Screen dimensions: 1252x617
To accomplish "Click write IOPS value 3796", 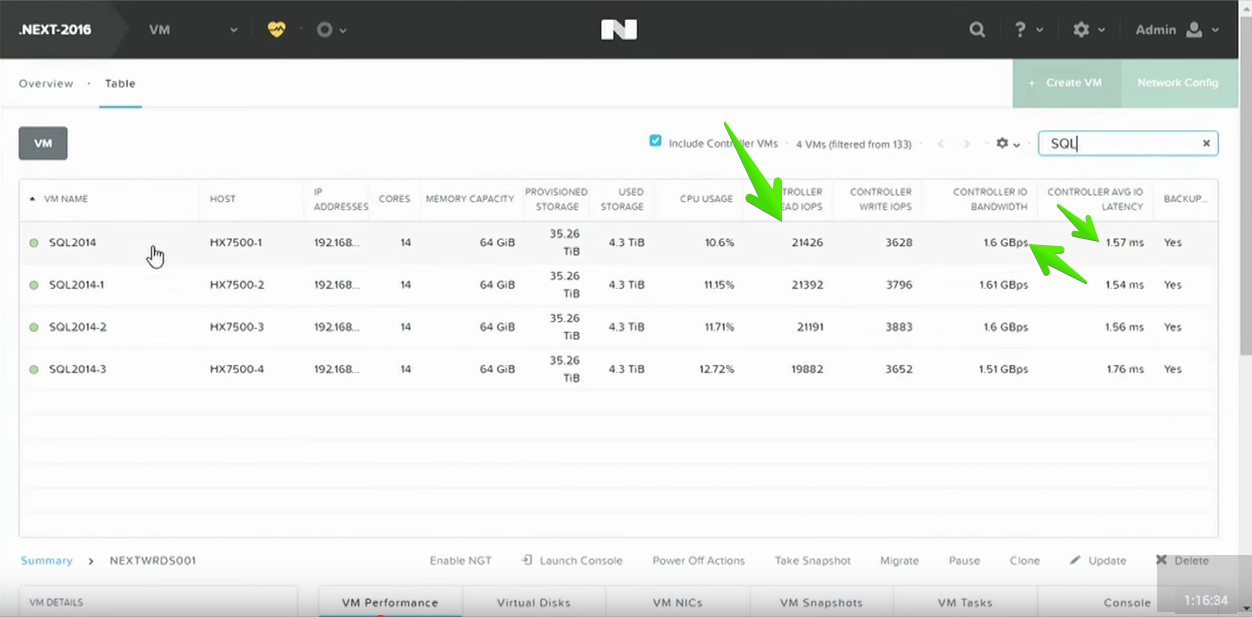I will 899,285.
